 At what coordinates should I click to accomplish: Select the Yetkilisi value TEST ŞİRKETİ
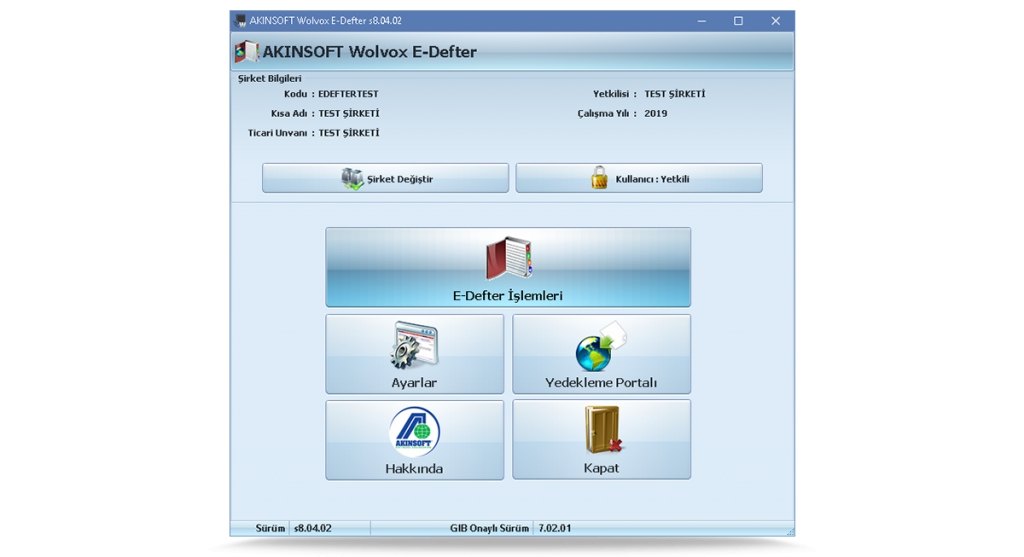tap(675, 94)
